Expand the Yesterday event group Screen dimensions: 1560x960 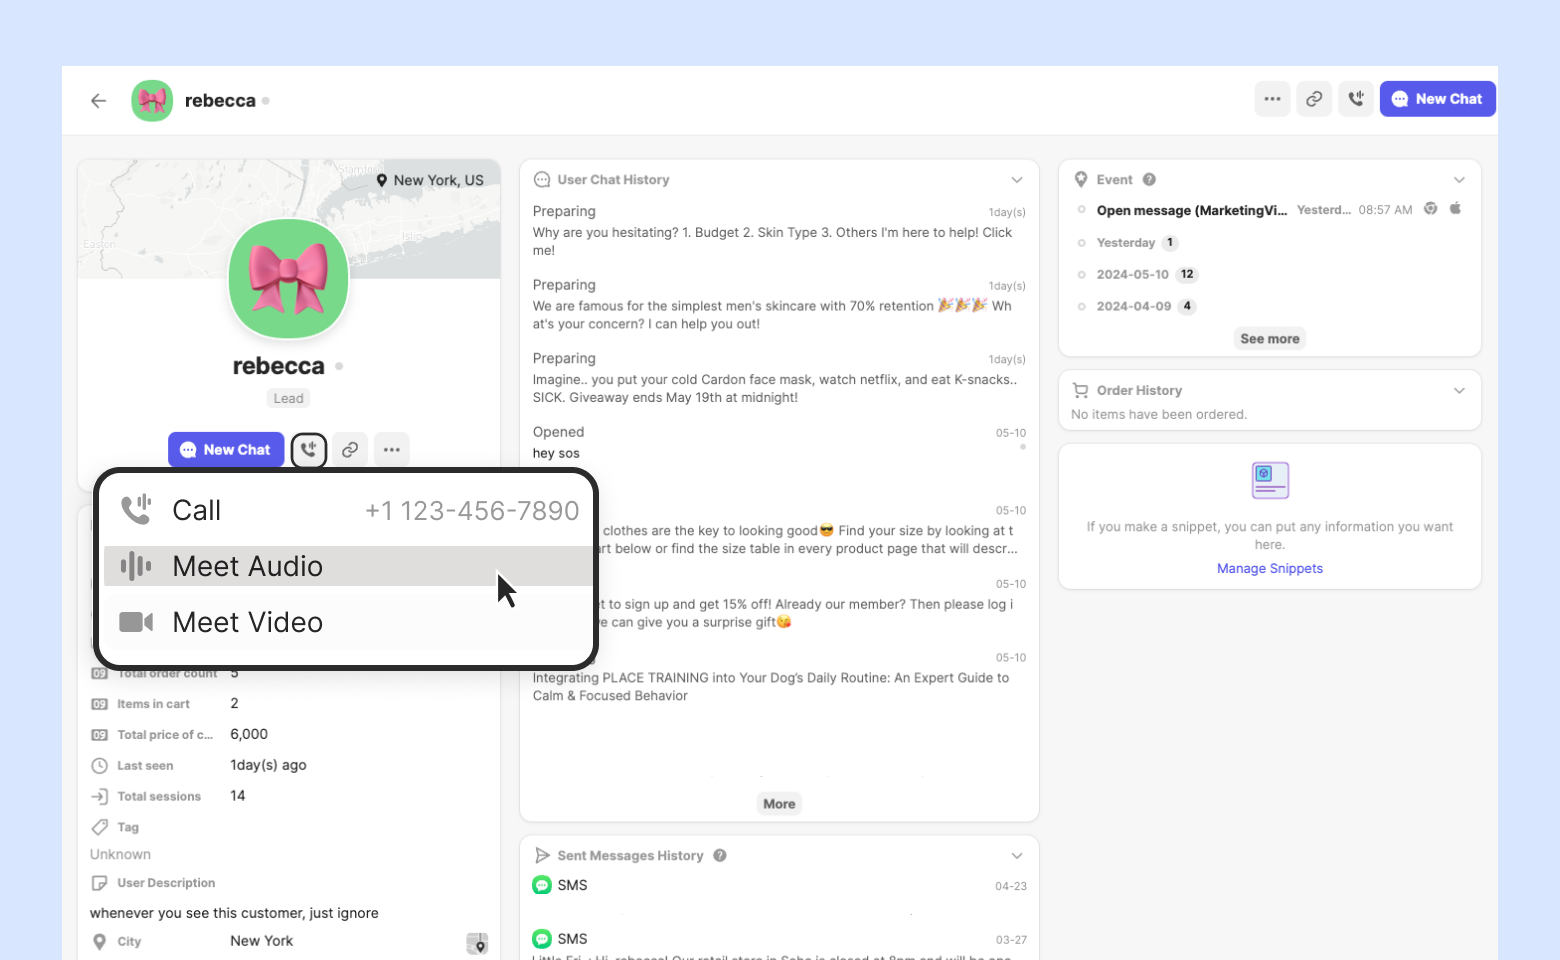[x=1137, y=243]
